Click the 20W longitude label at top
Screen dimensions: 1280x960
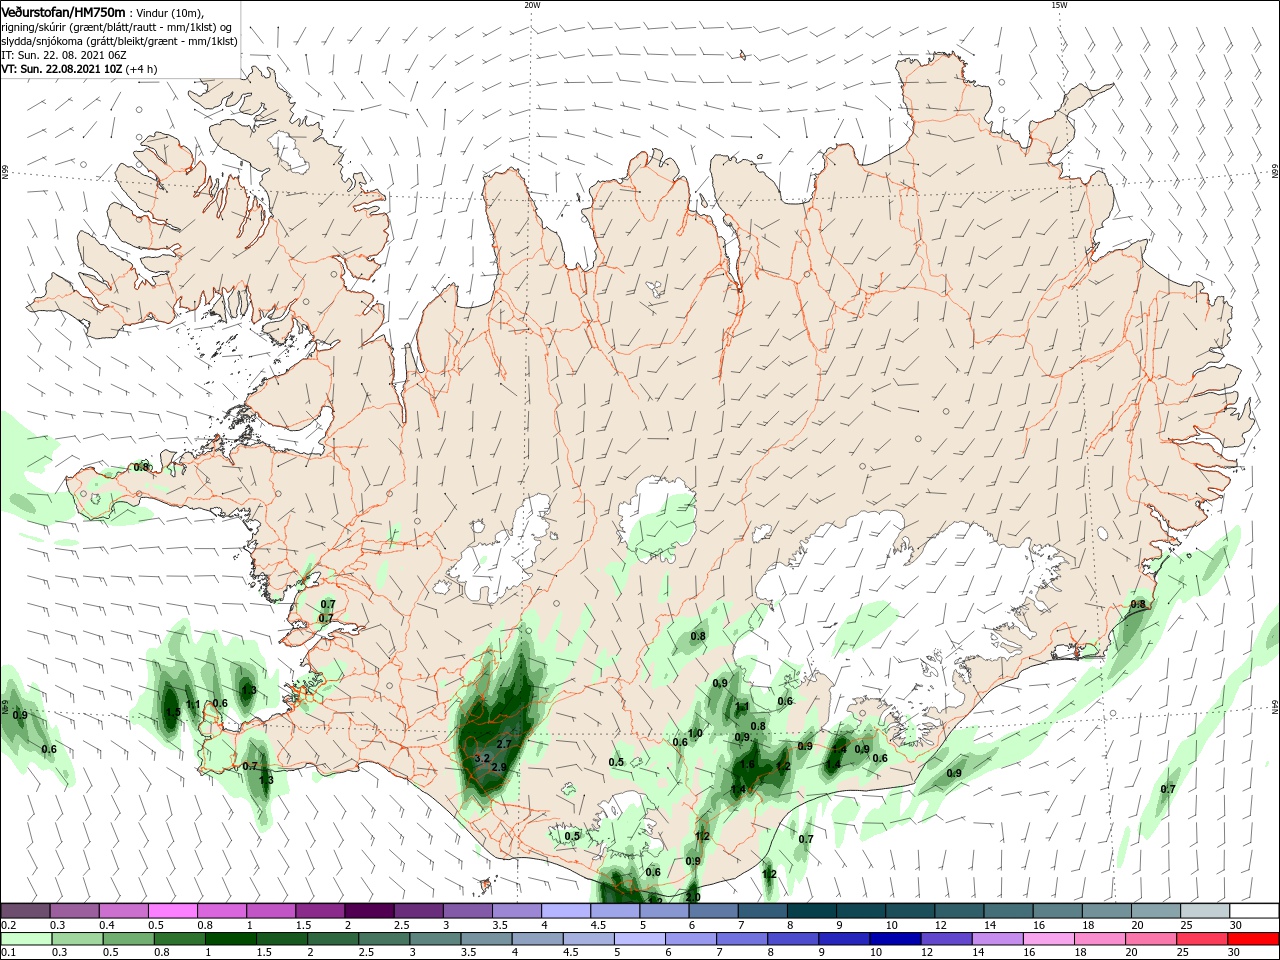[532, 5]
